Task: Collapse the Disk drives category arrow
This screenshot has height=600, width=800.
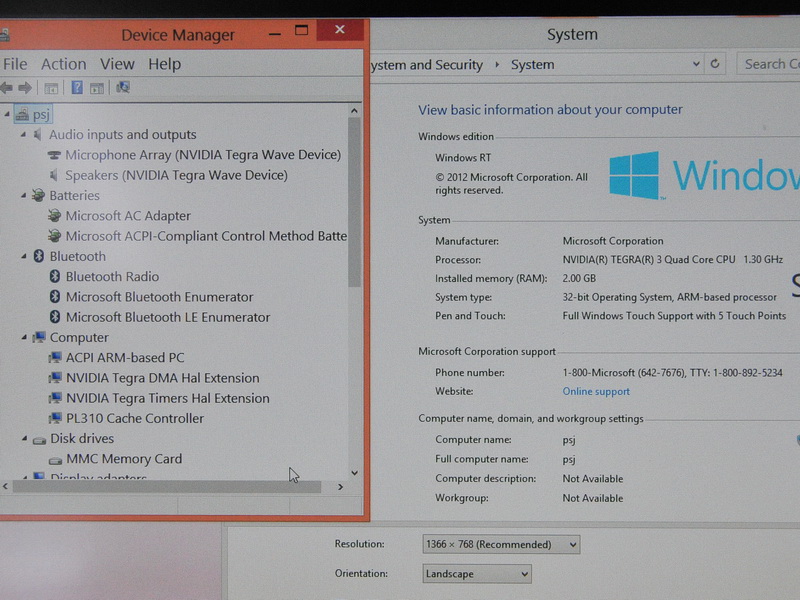Action: coord(23,439)
